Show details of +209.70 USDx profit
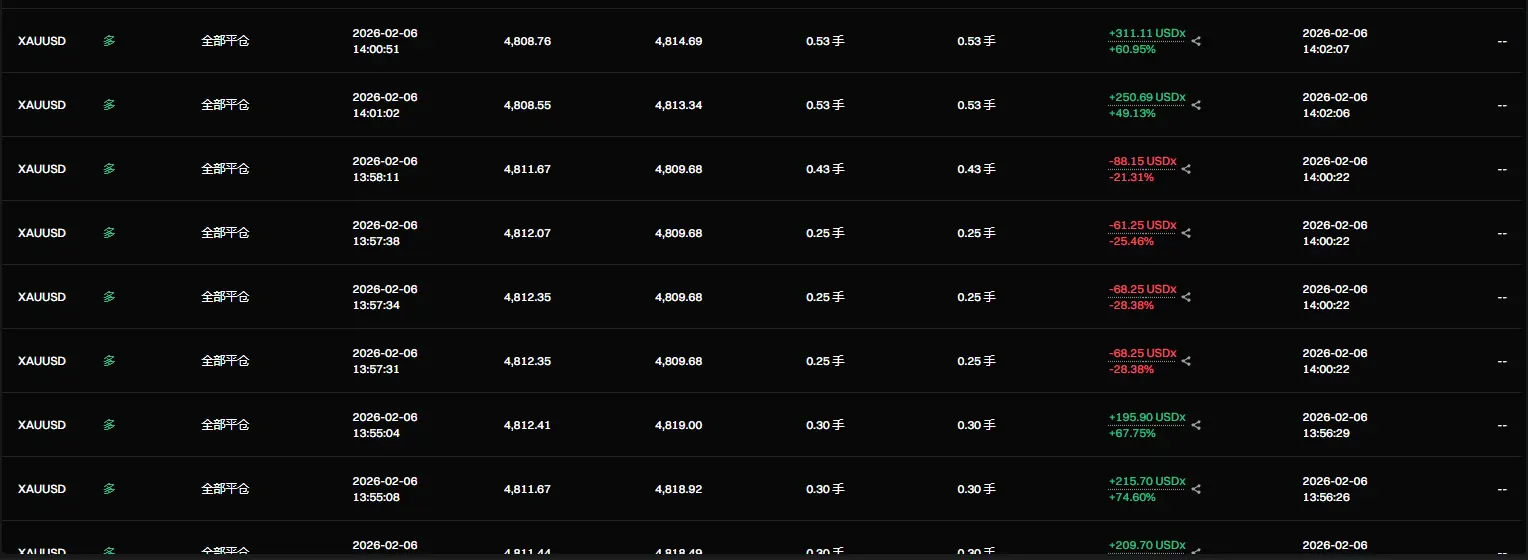Image resolution: width=1528 pixels, height=560 pixels. 1147,545
